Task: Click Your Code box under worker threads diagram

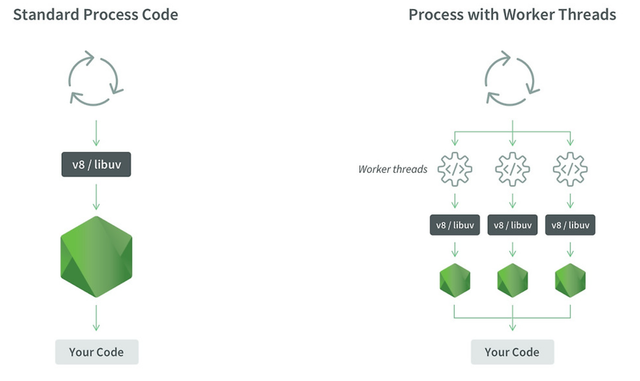Action: point(512,352)
